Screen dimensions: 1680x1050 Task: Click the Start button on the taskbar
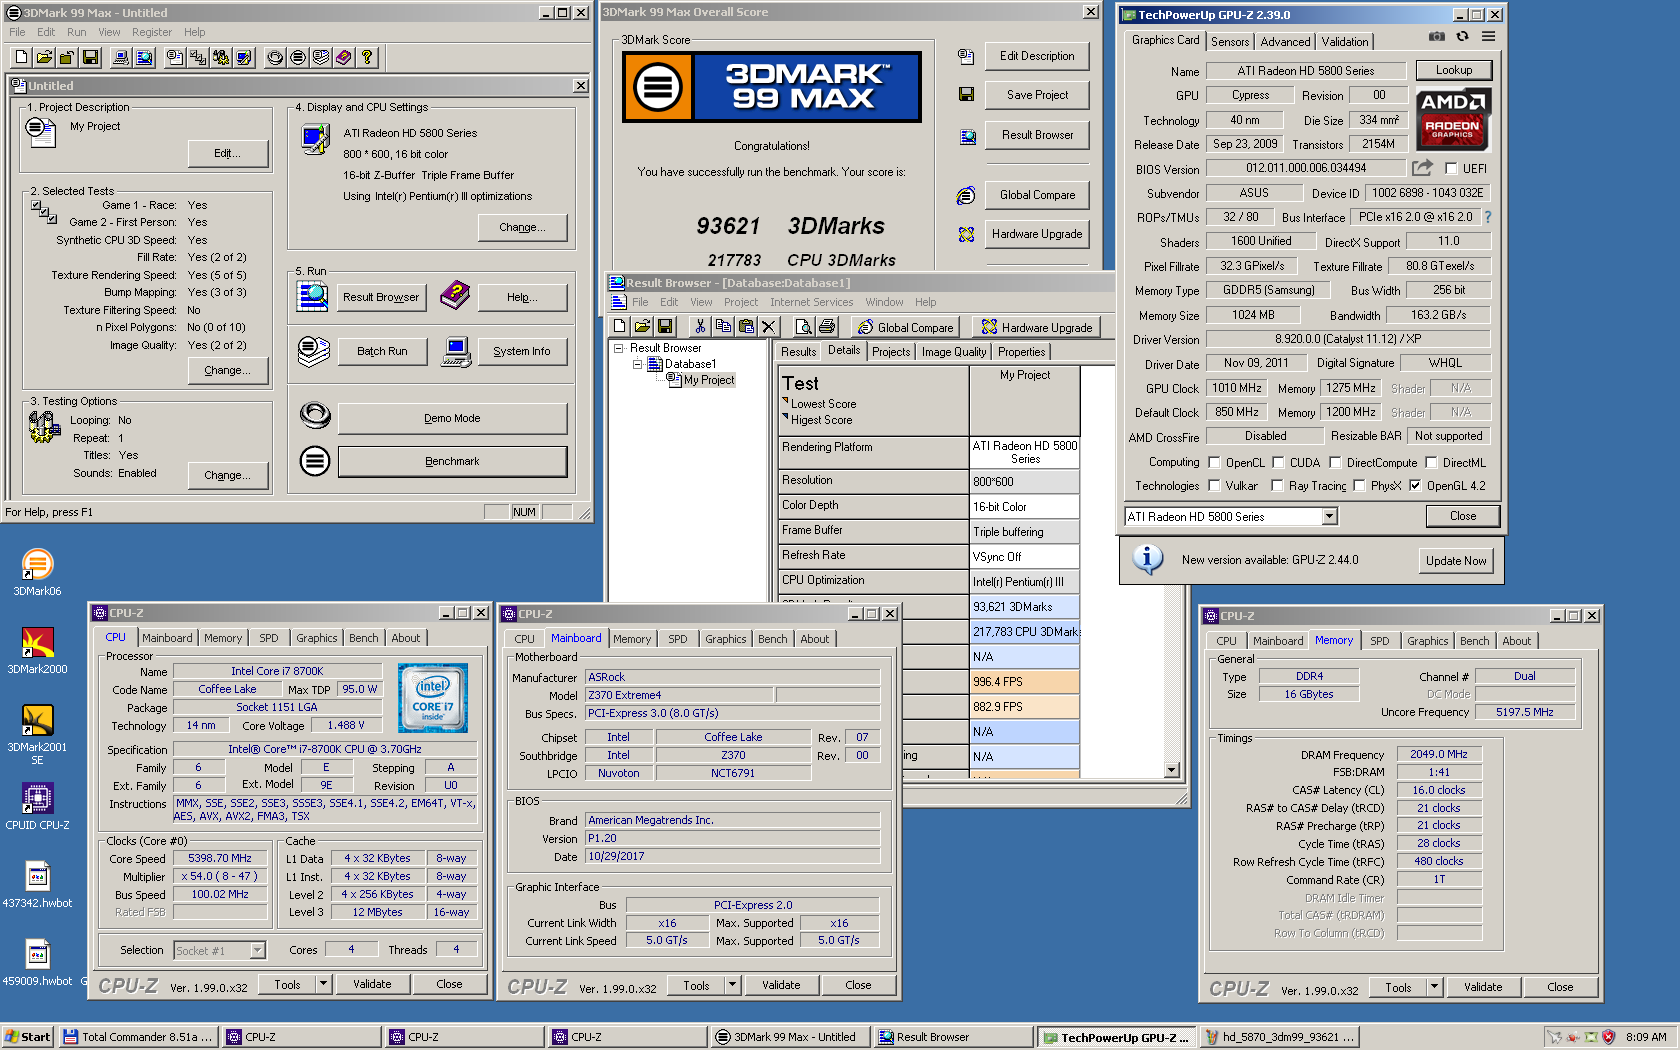(x=28, y=1037)
